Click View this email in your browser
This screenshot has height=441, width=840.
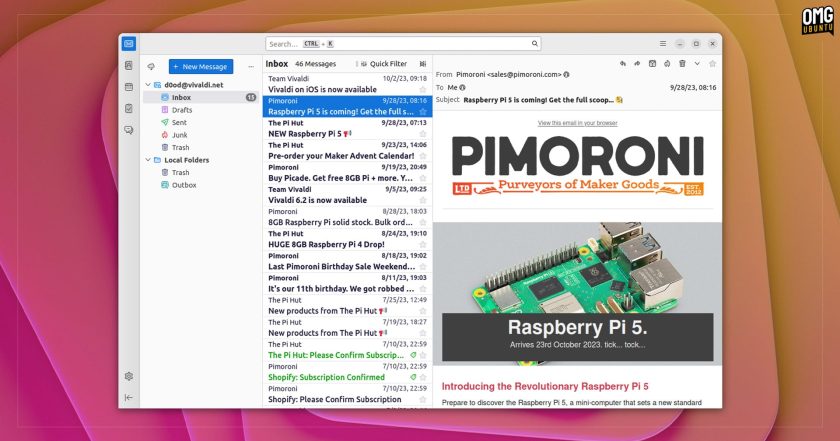pyautogui.click(x=578, y=123)
